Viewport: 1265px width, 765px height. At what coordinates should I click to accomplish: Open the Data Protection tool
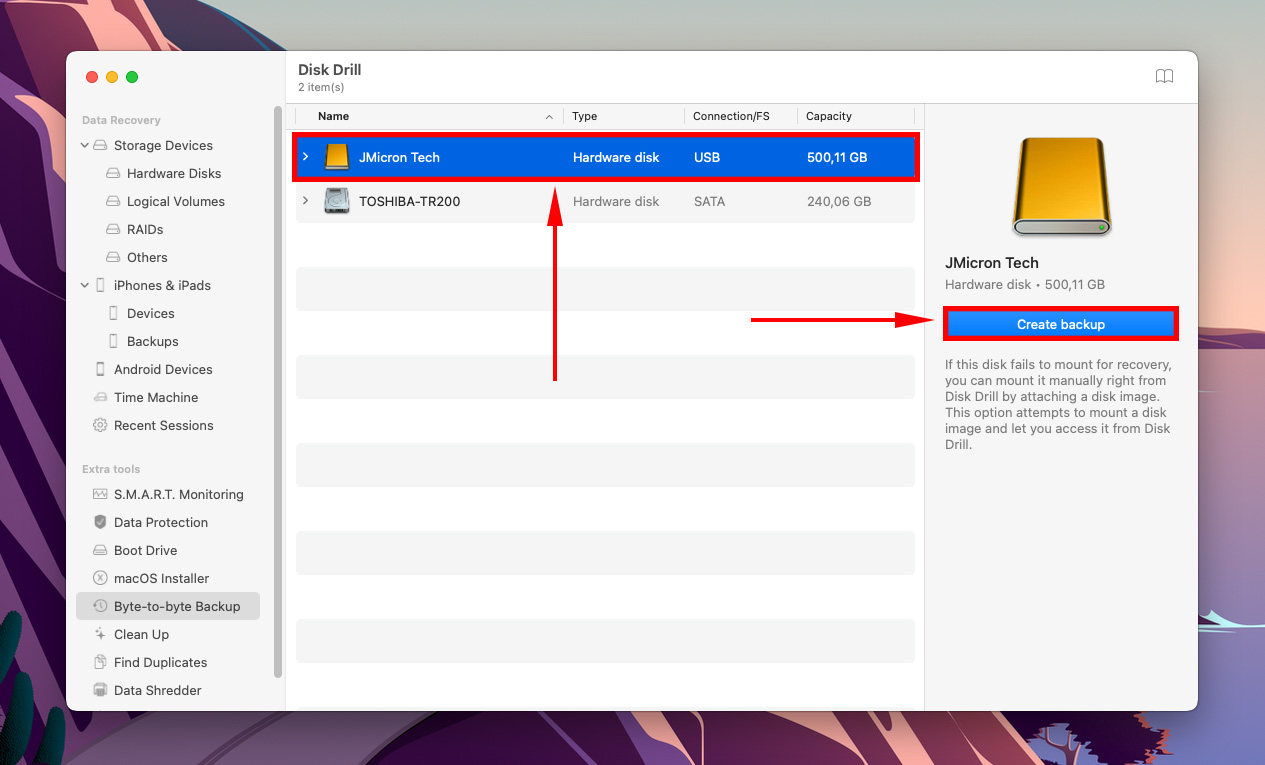click(x=160, y=522)
